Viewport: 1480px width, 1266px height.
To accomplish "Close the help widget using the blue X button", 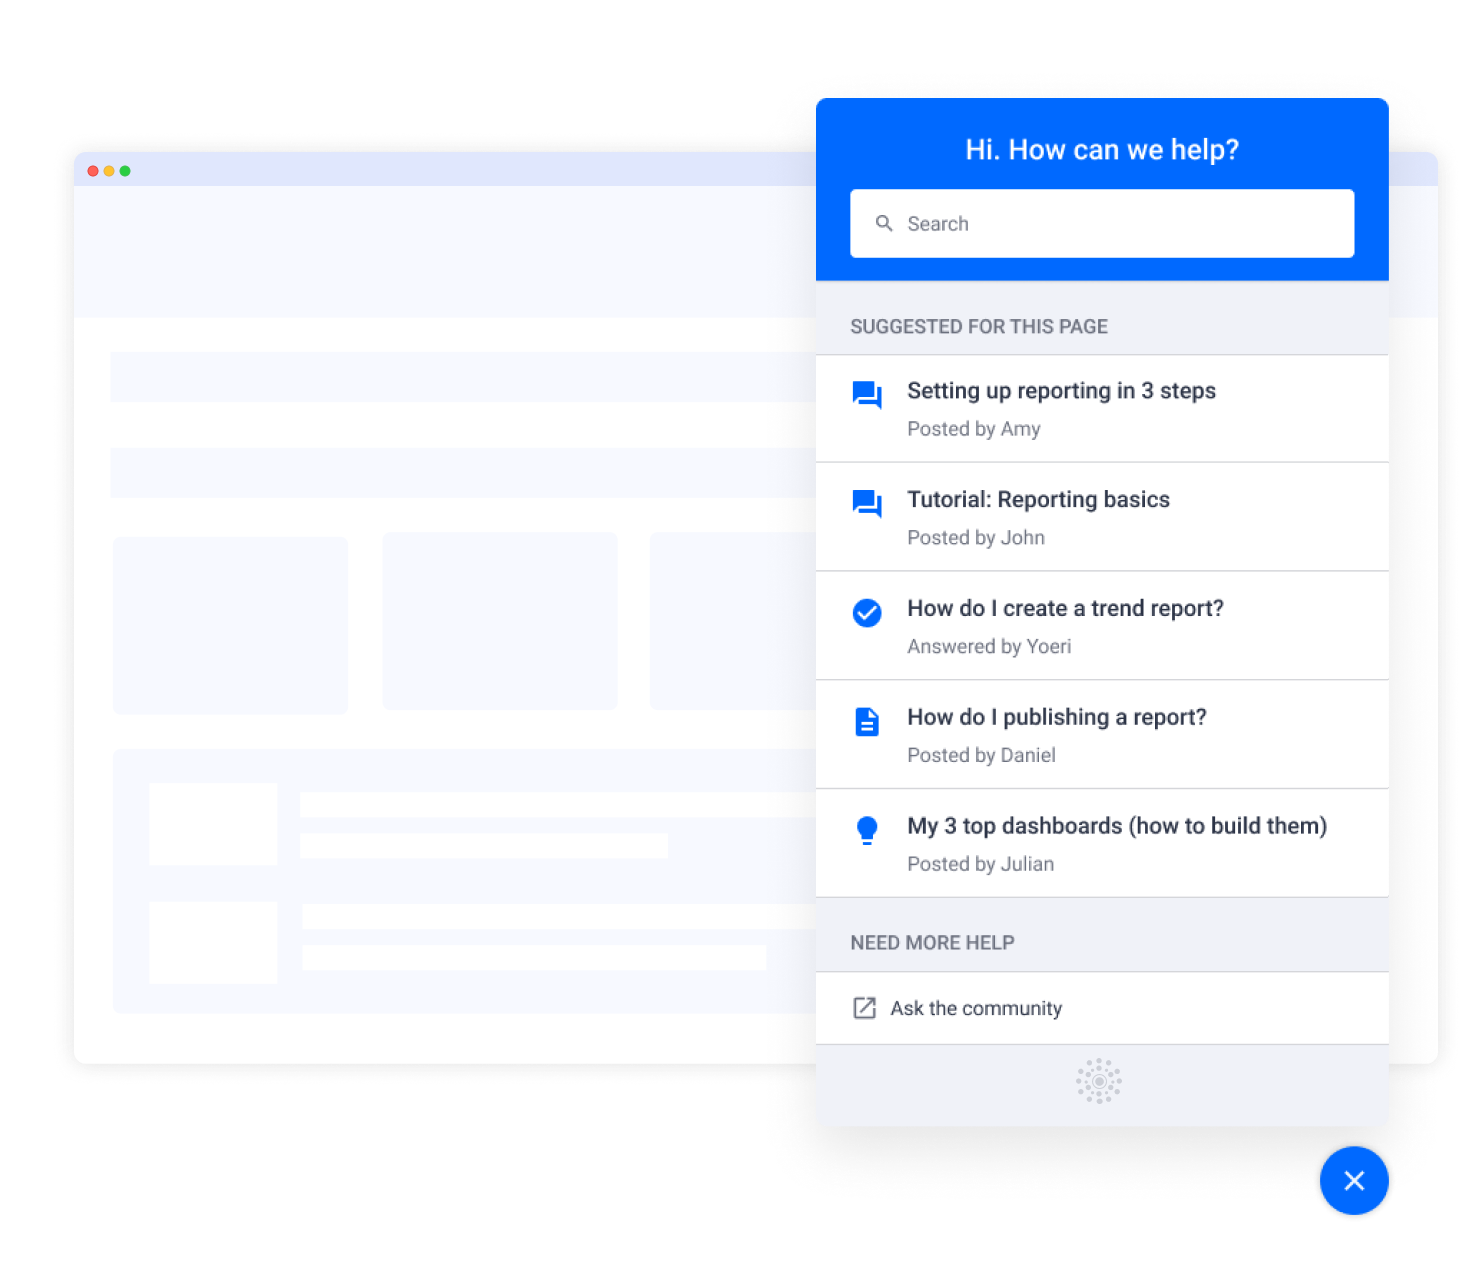I will [1354, 1181].
